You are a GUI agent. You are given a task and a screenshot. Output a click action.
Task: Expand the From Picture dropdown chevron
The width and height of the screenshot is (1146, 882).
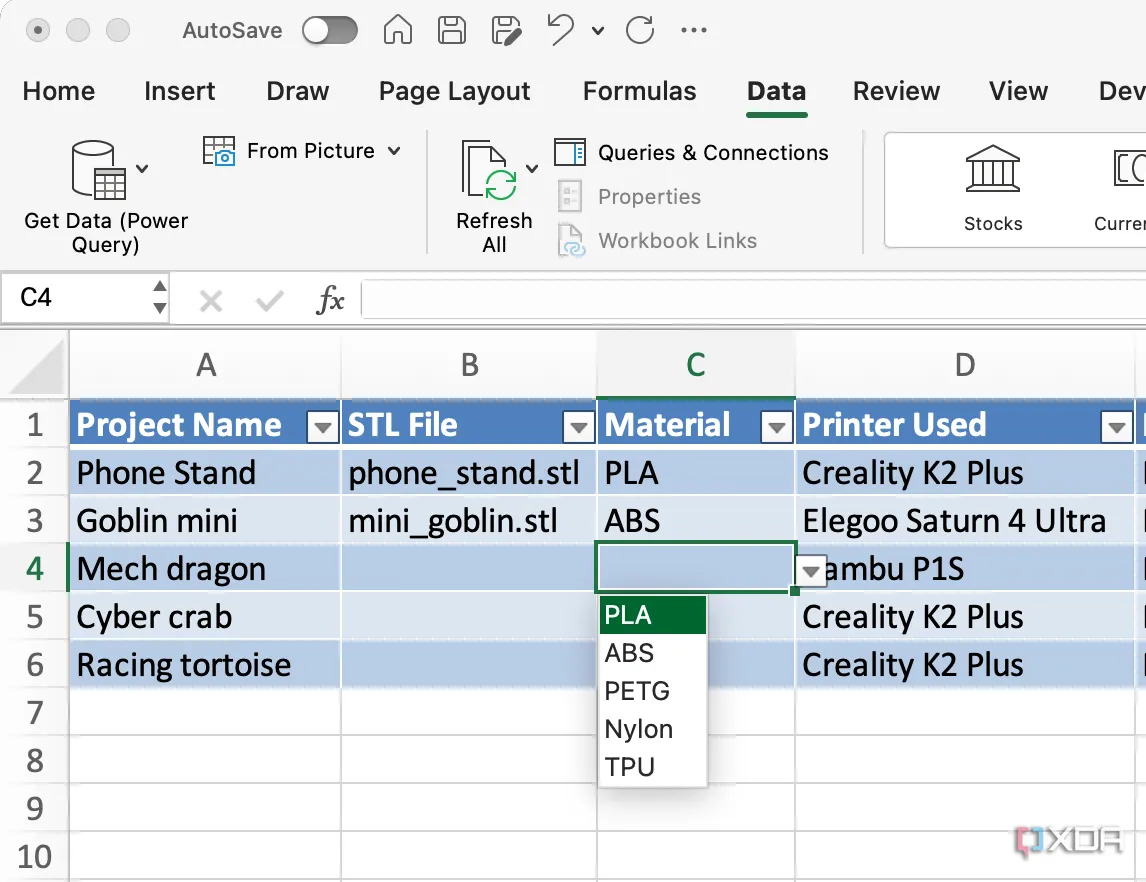pyautogui.click(x=394, y=151)
